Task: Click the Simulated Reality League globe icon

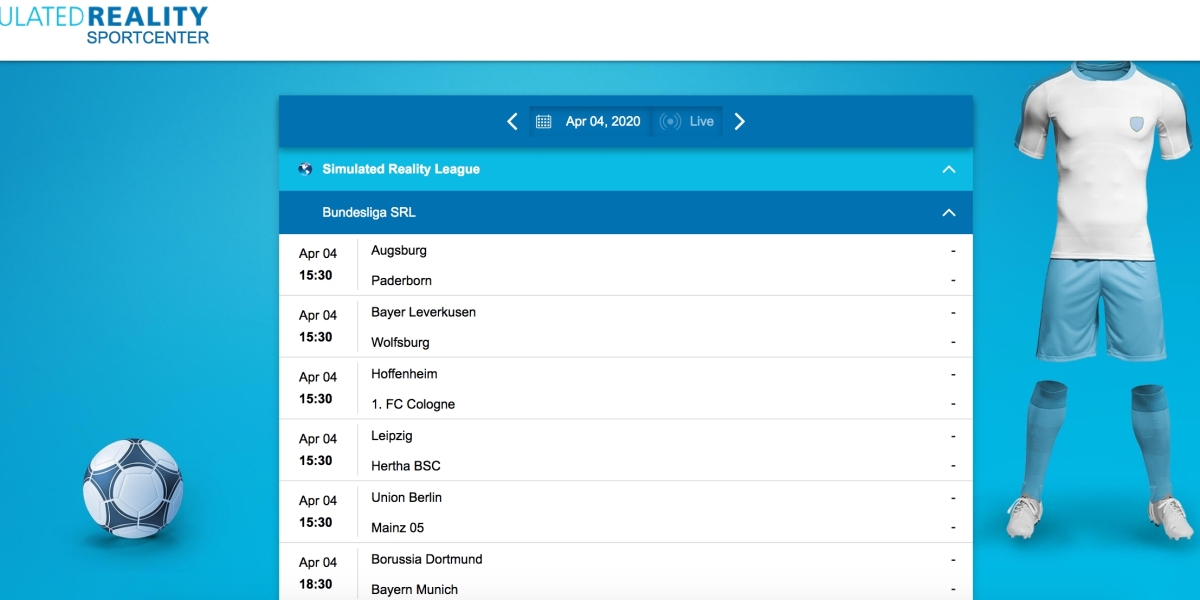Action: click(305, 169)
